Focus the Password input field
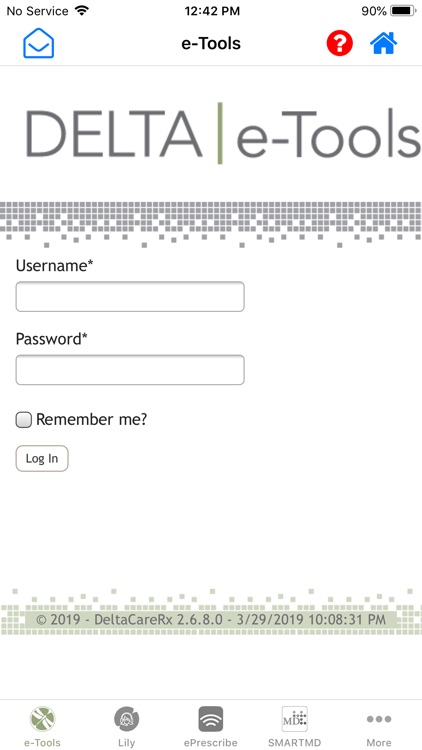422x750 pixels. (x=130, y=370)
